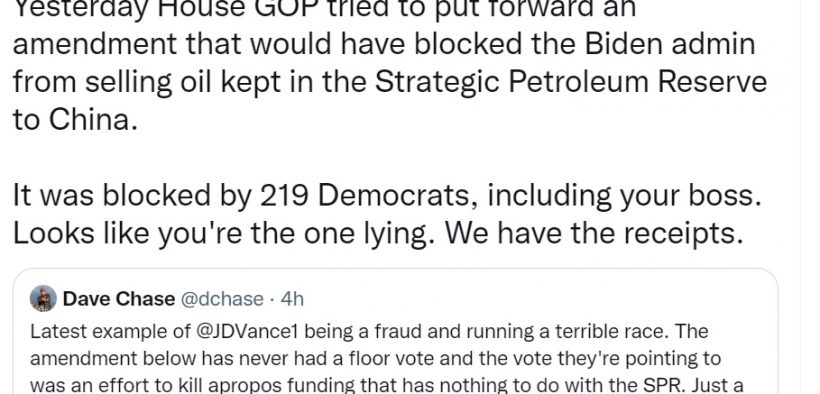Open Dave Chase's profile avatar

click(43, 299)
